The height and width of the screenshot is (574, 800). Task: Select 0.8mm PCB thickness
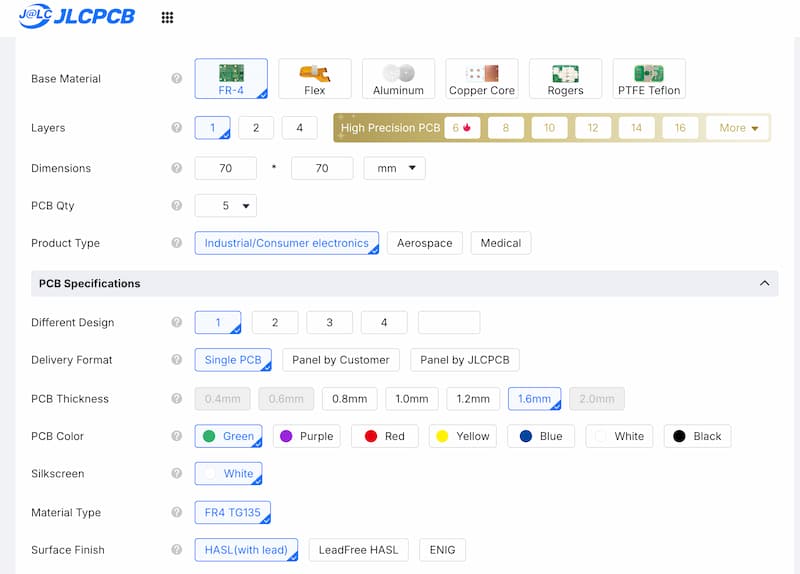[x=349, y=398]
